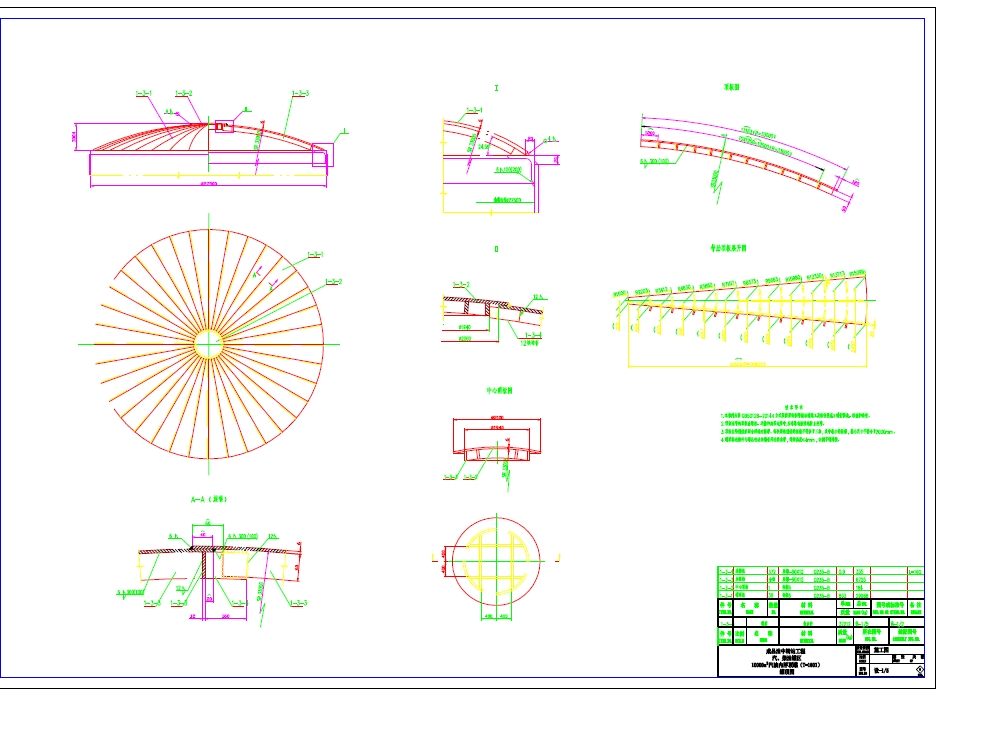Click the 'A-A' section title
Viewport: 992px width, 734px height.
[209, 499]
